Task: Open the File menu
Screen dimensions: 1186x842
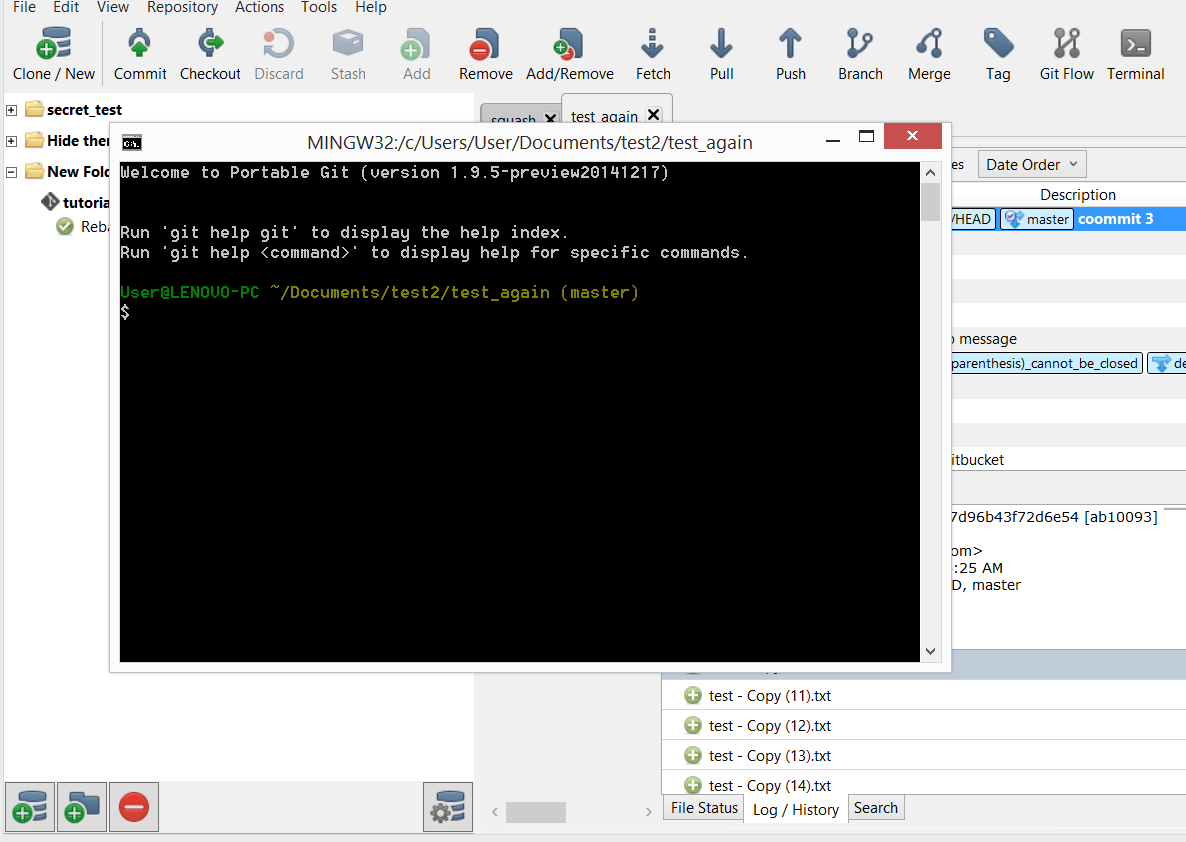Action: [x=24, y=7]
